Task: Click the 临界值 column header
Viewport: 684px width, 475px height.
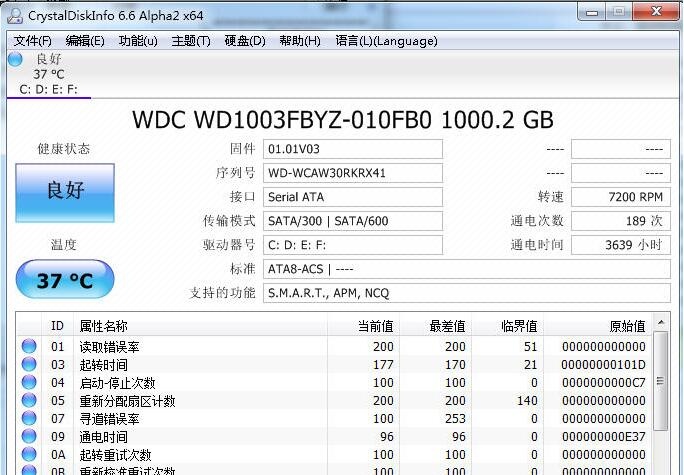Action: point(507,326)
